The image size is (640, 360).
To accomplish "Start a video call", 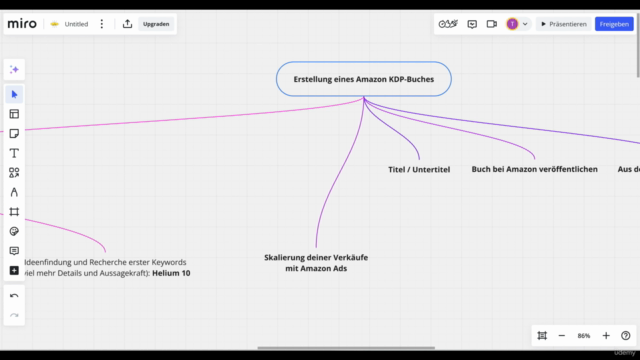I will click(x=492, y=24).
